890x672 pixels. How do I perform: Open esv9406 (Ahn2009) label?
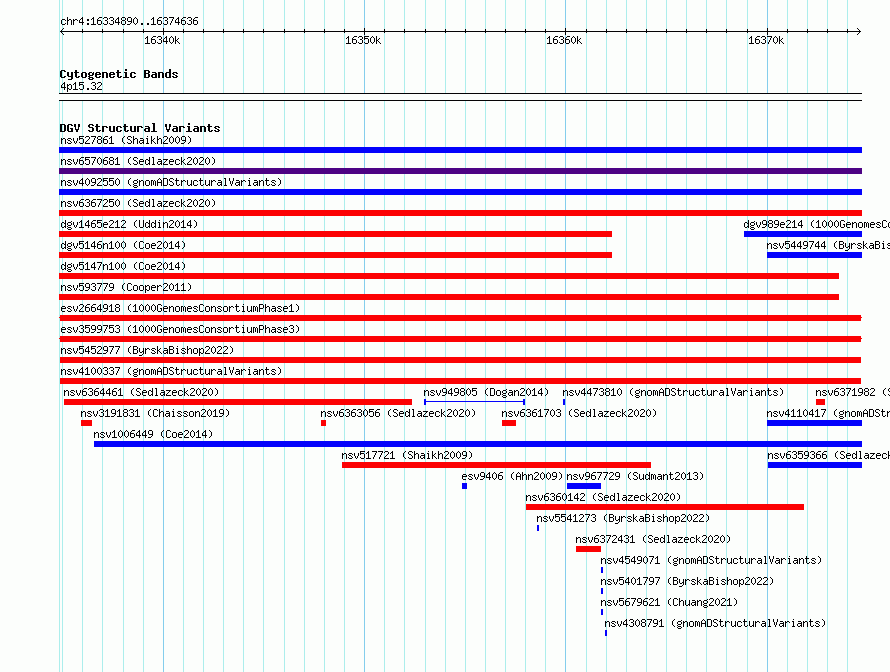click(x=512, y=476)
